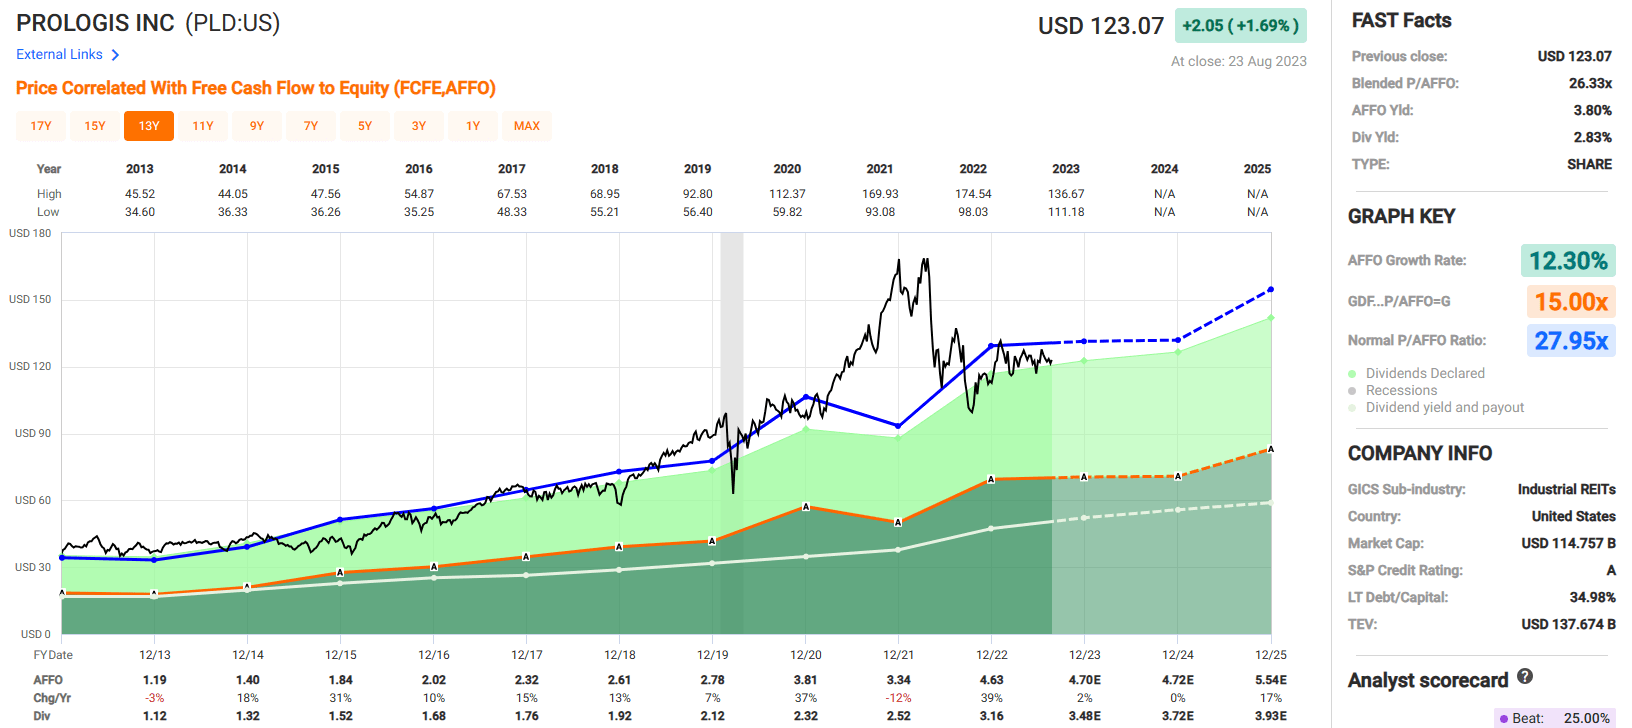This screenshot has width=1632, height=728.
Task: Select the active 13Y range tab
Action: (x=149, y=126)
